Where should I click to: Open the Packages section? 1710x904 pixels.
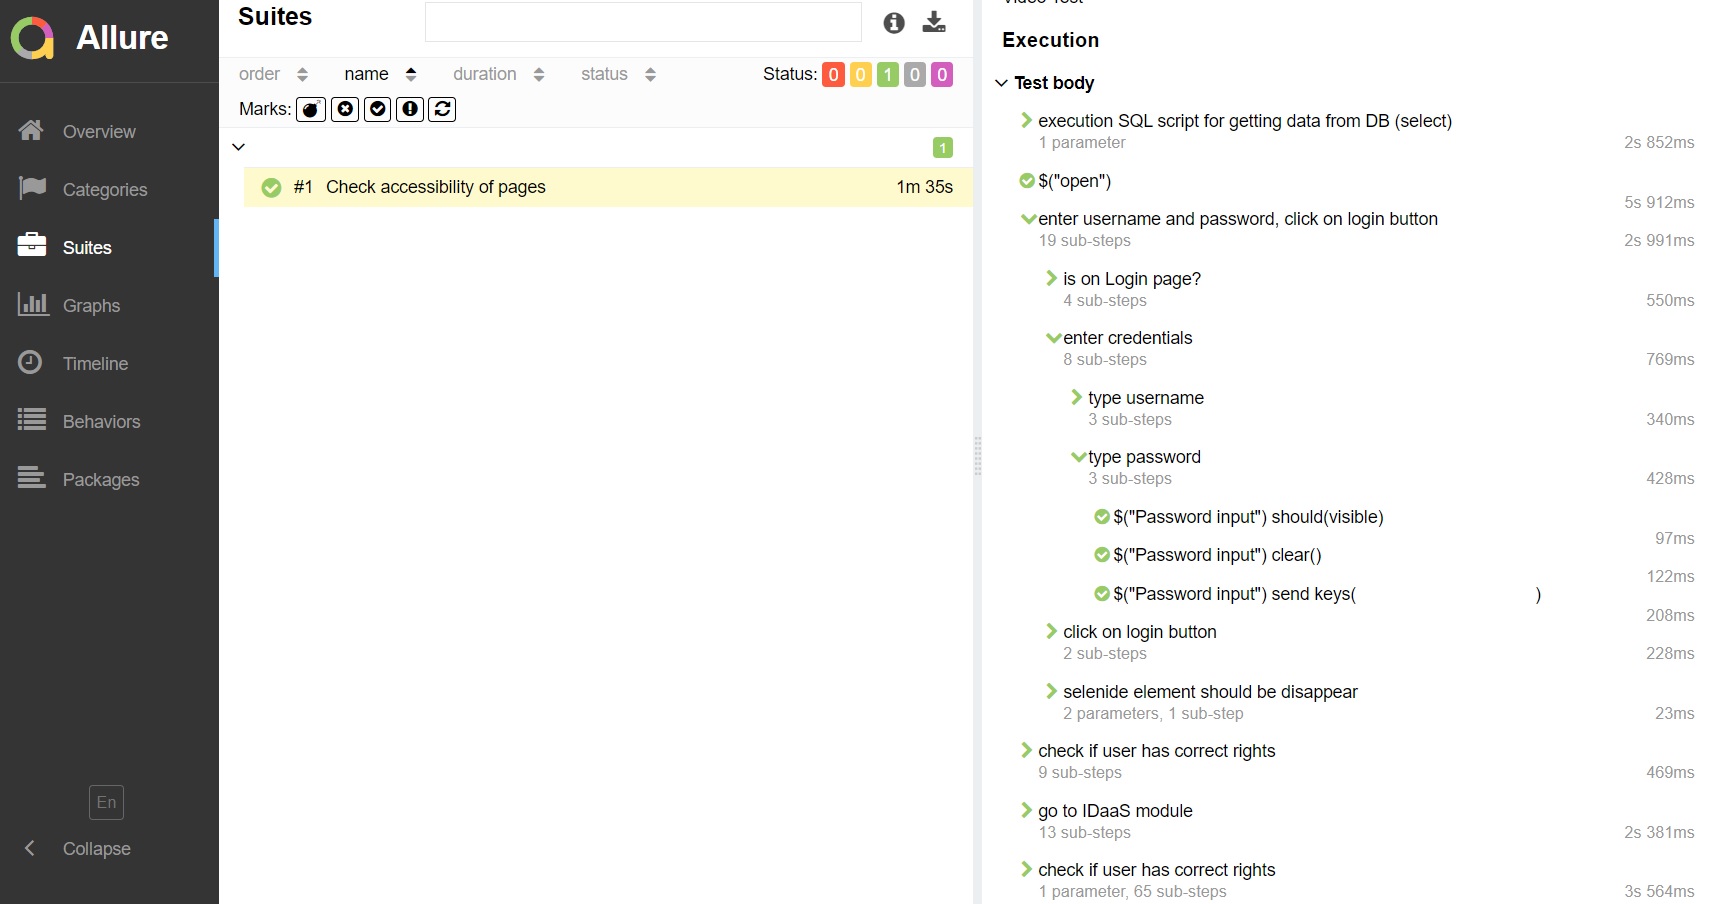(x=100, y=479)
